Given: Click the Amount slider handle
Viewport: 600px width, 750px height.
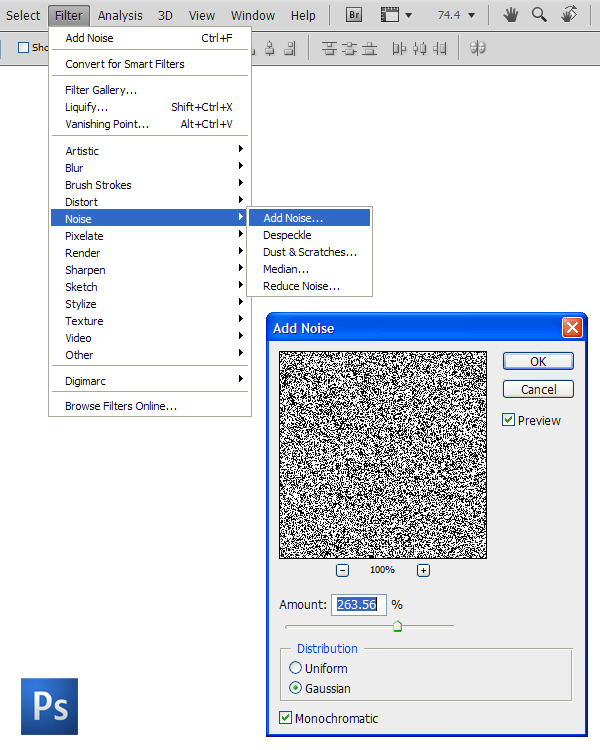Looking at the screenshot, I should click(397, 626).
